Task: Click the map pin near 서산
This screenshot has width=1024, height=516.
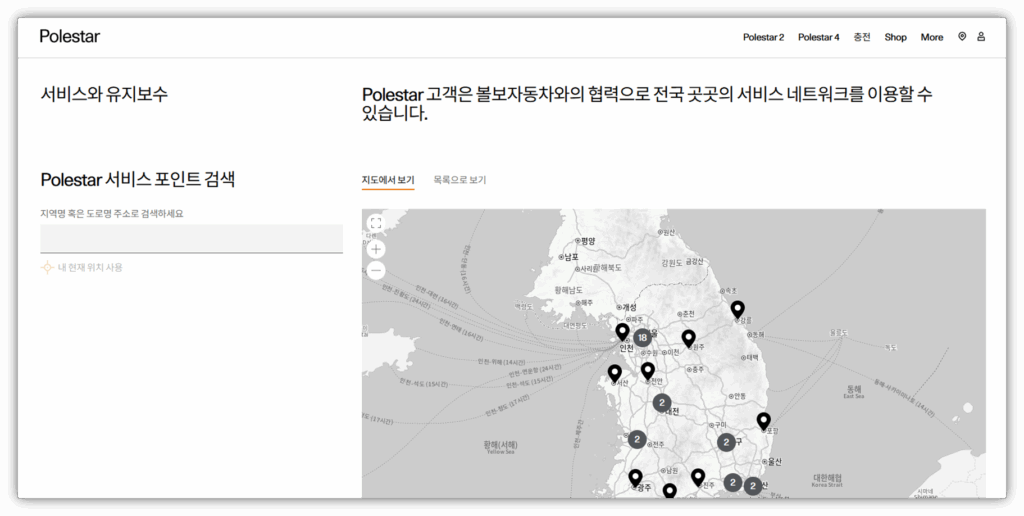Action: pyautogui.click(x=615, y=373)
